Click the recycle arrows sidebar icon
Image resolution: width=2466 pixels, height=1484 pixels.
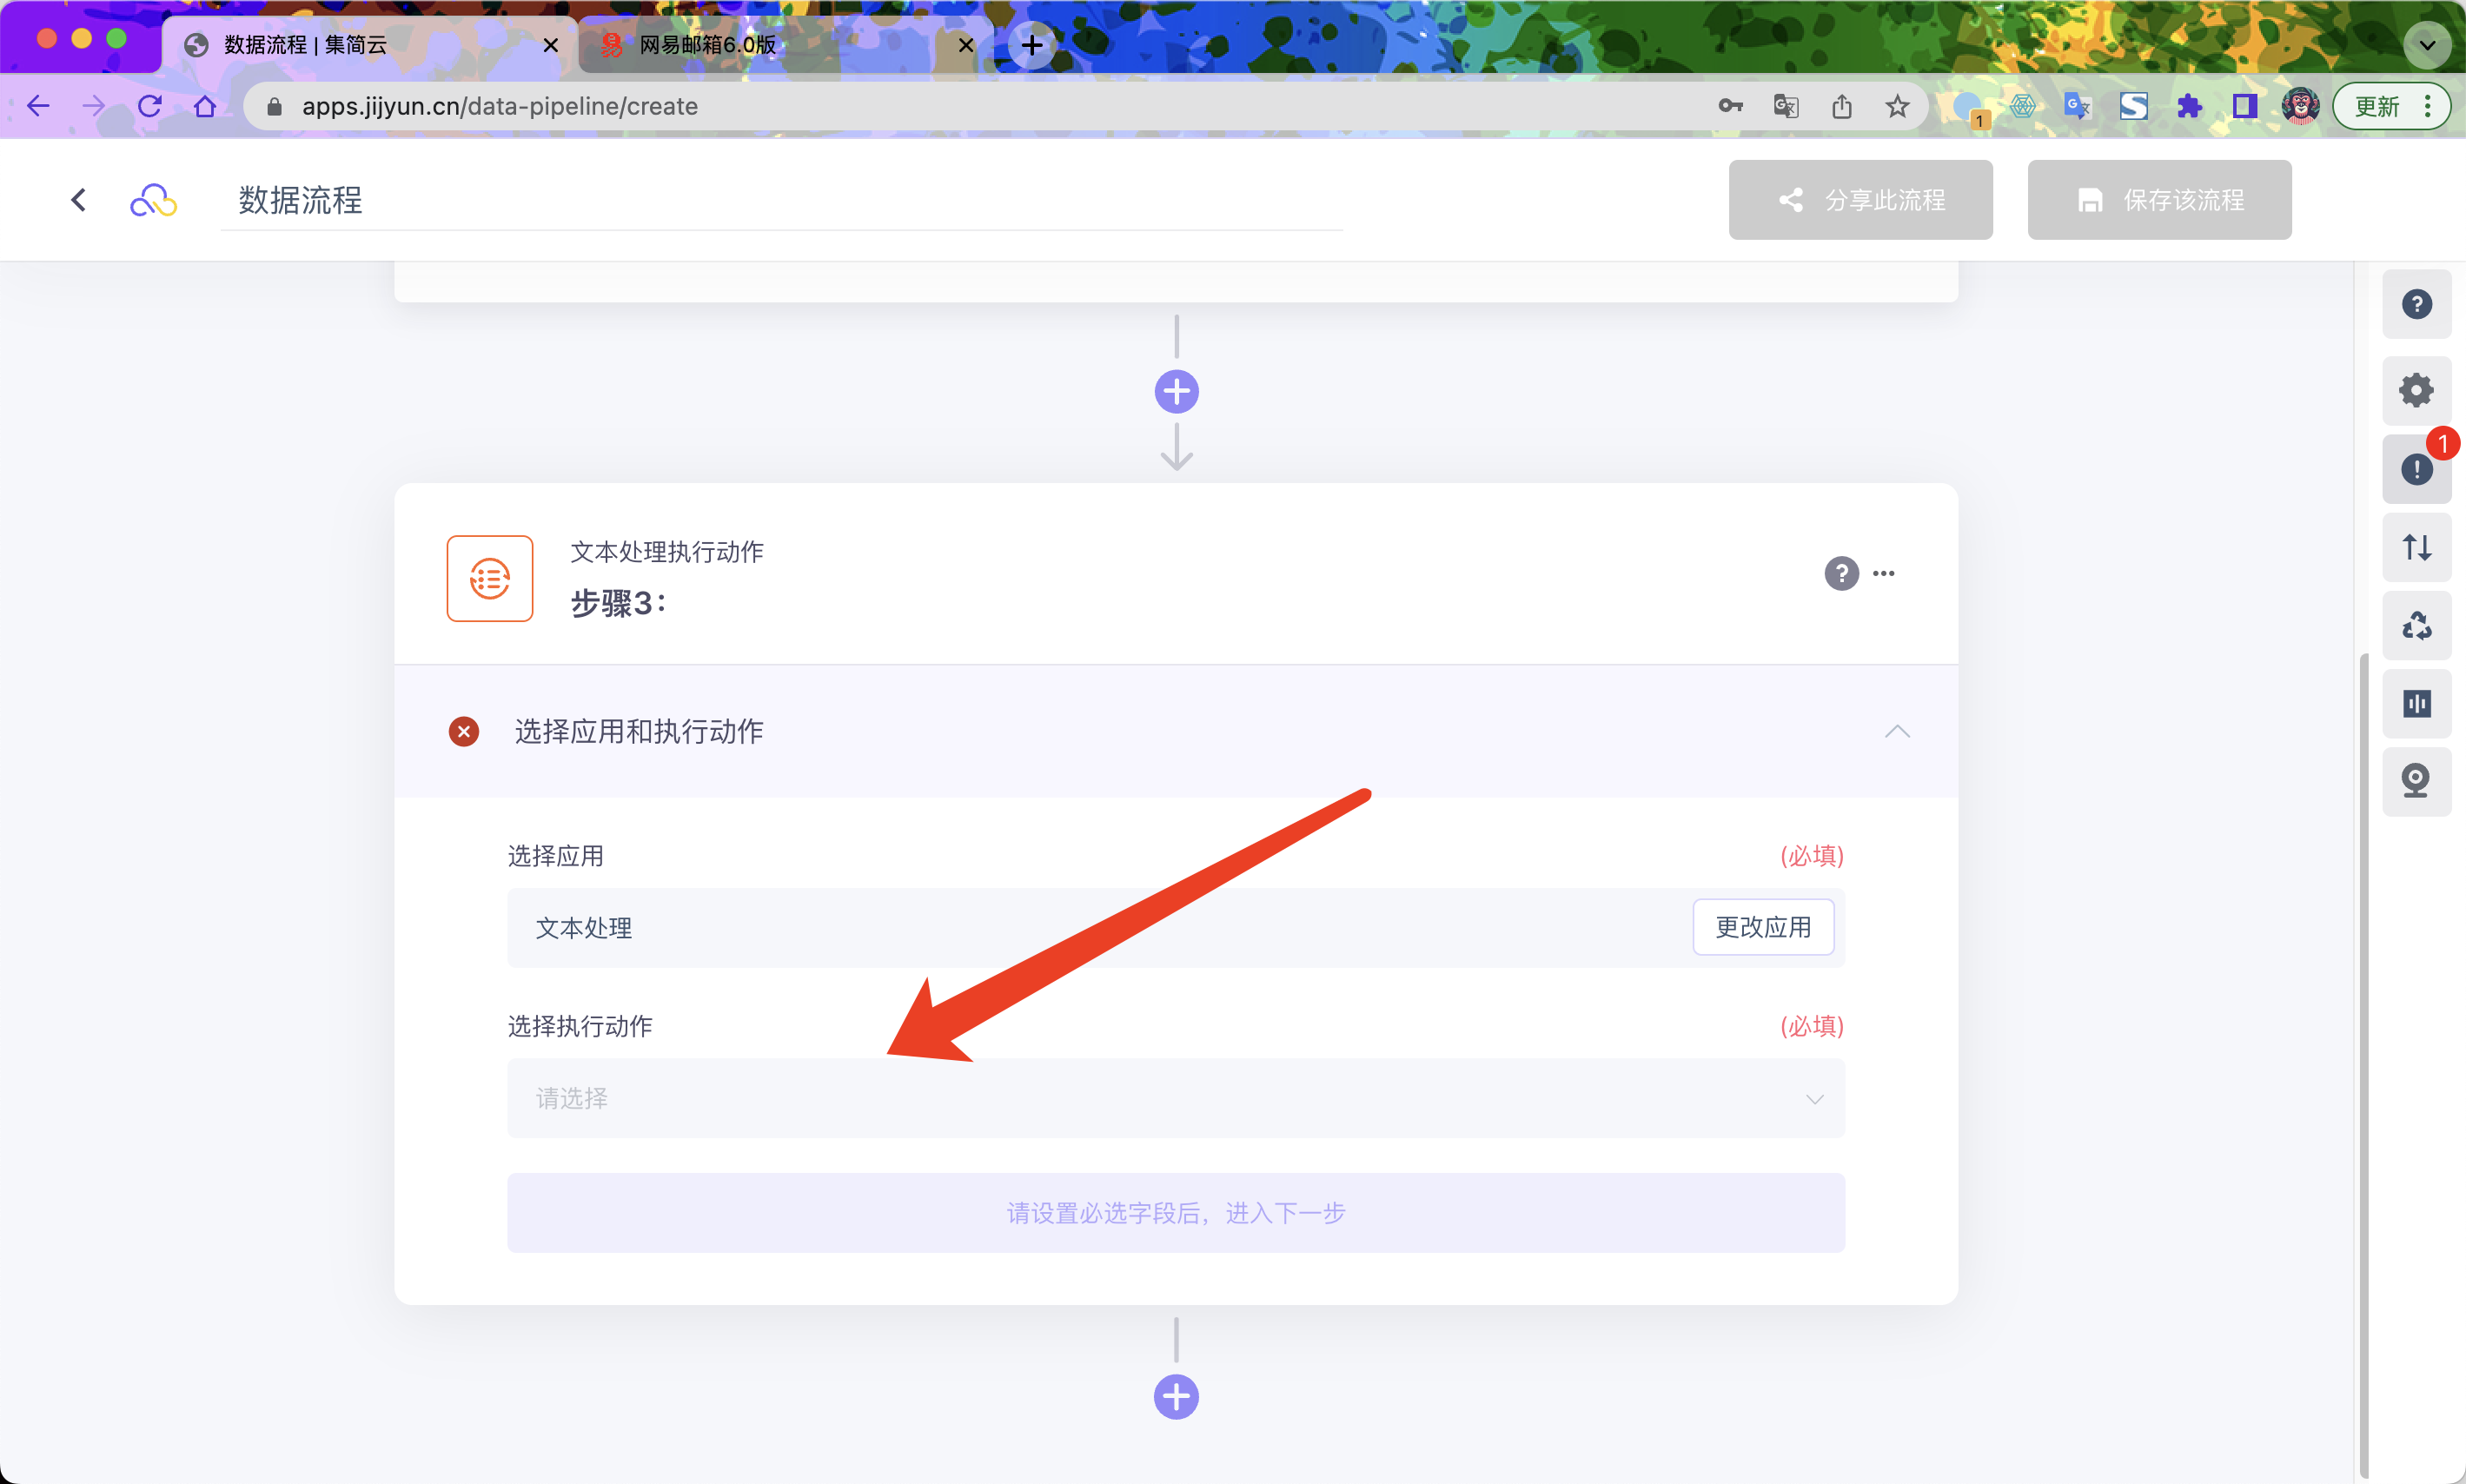(2415, 626)
